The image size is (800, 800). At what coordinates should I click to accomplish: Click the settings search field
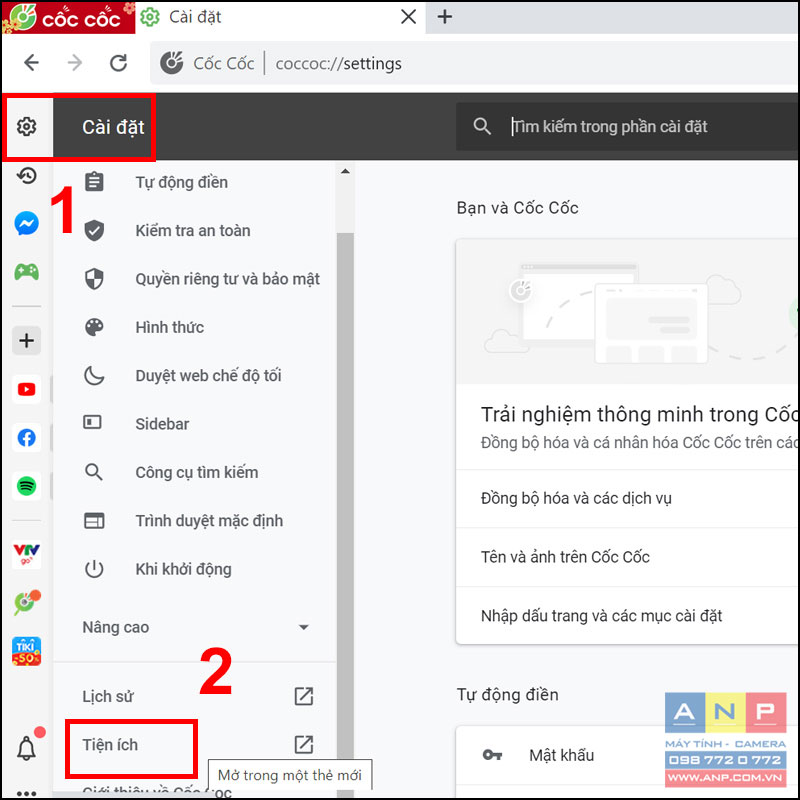click(x=628, y=127)
